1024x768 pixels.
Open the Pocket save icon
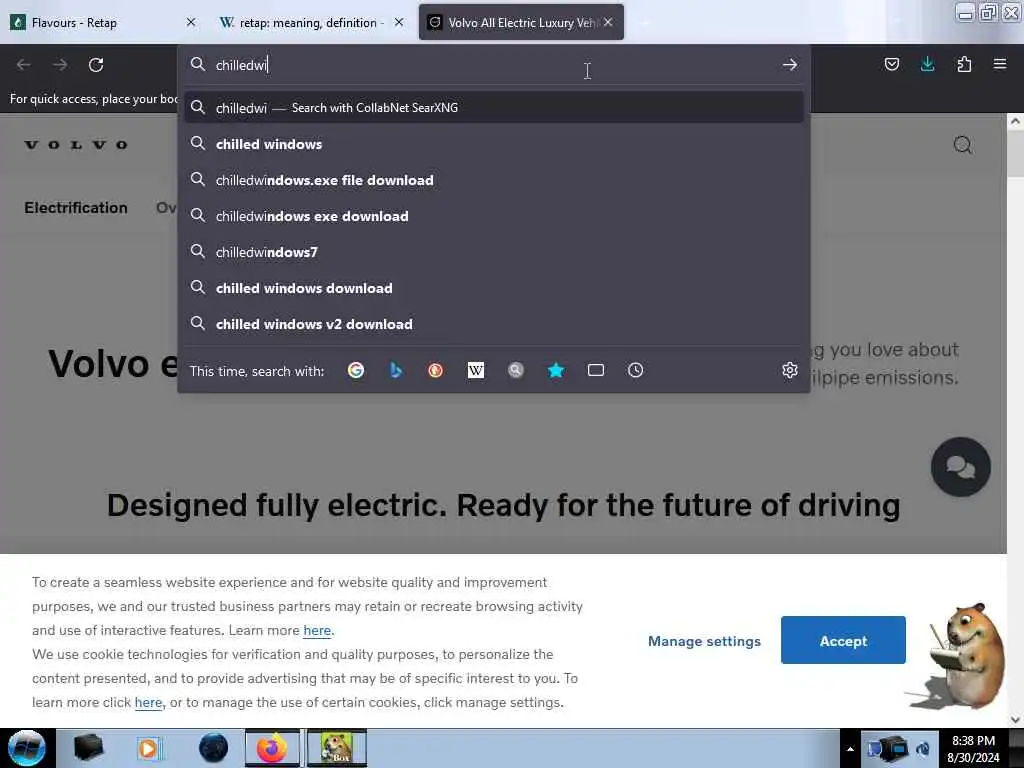[x=891, y=64]
